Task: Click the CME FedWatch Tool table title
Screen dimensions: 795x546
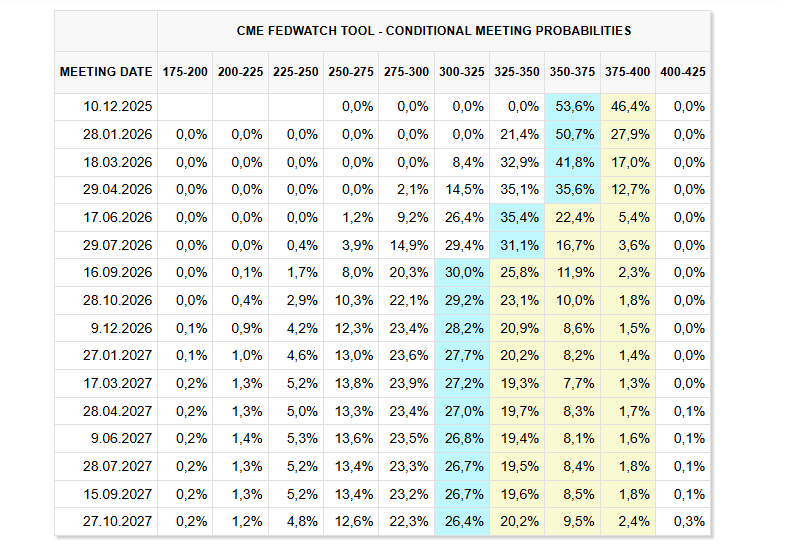Action: click(433, 31)
